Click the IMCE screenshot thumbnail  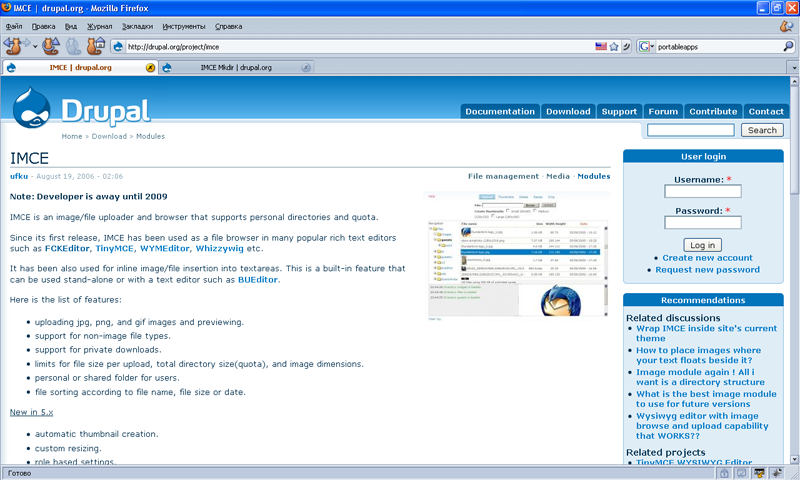(x=517, y=256)
